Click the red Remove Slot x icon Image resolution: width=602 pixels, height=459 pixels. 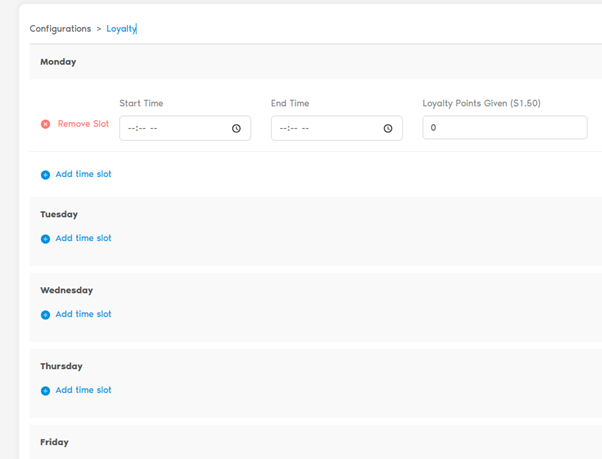pyautogui.click(x=45, y=124)
